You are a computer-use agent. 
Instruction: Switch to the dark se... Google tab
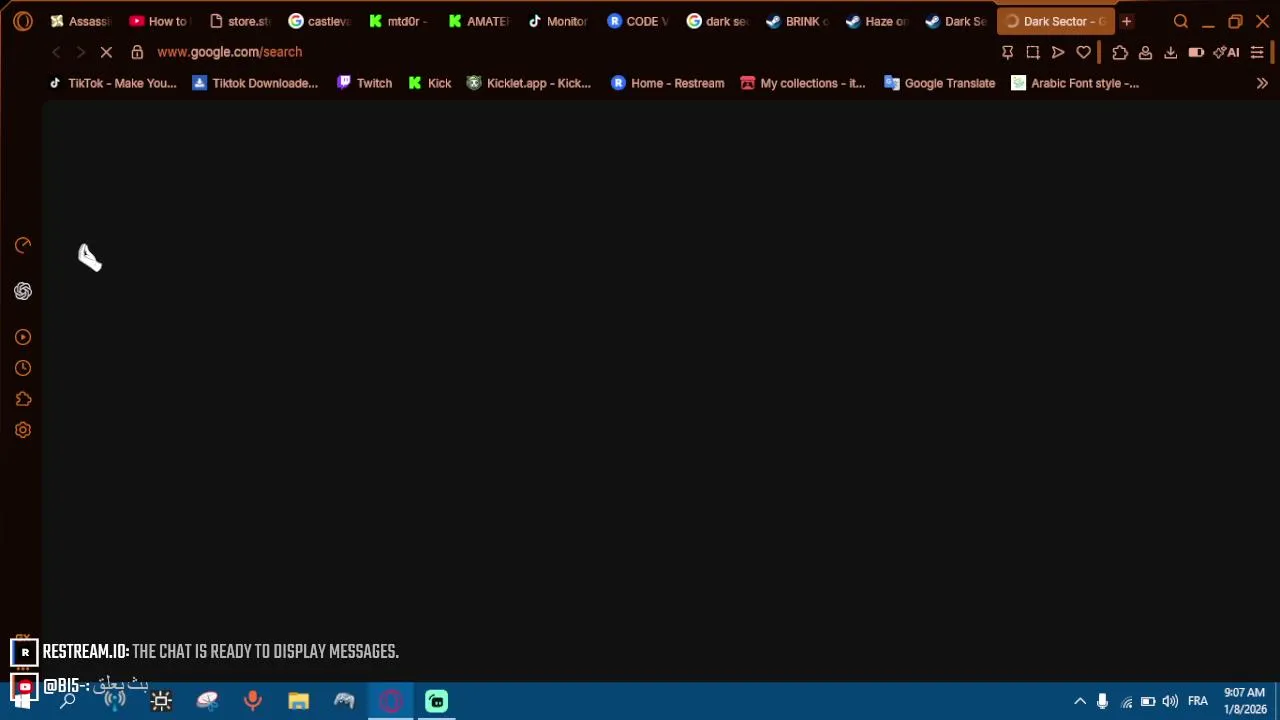716,21
